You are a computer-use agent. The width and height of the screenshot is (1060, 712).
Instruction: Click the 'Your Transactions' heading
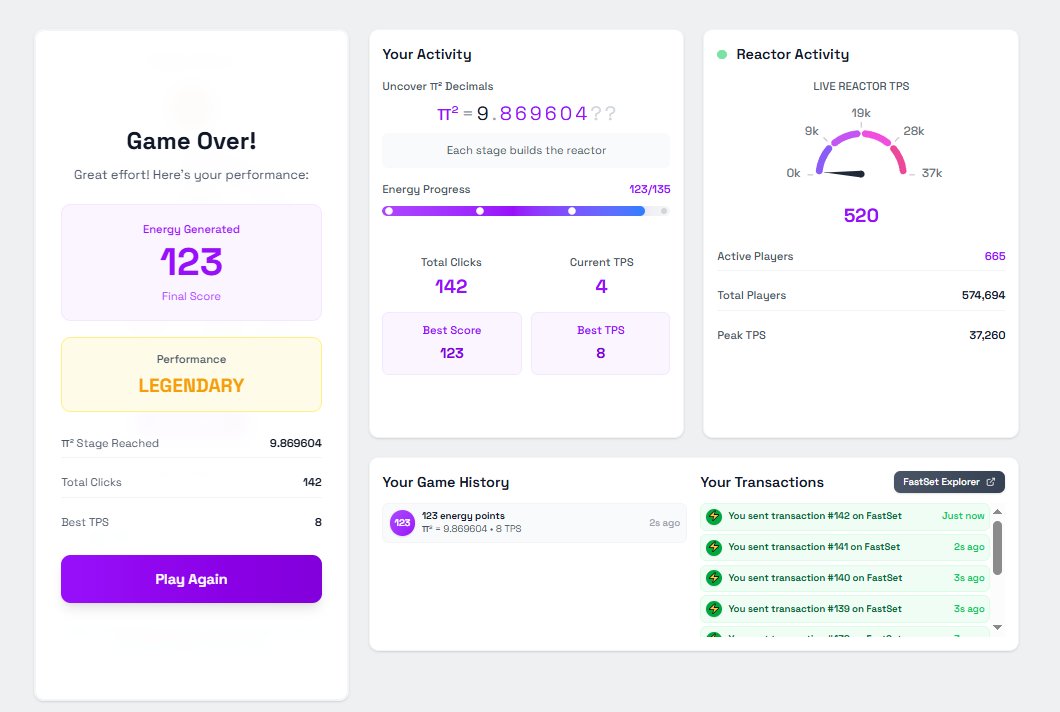762,482
